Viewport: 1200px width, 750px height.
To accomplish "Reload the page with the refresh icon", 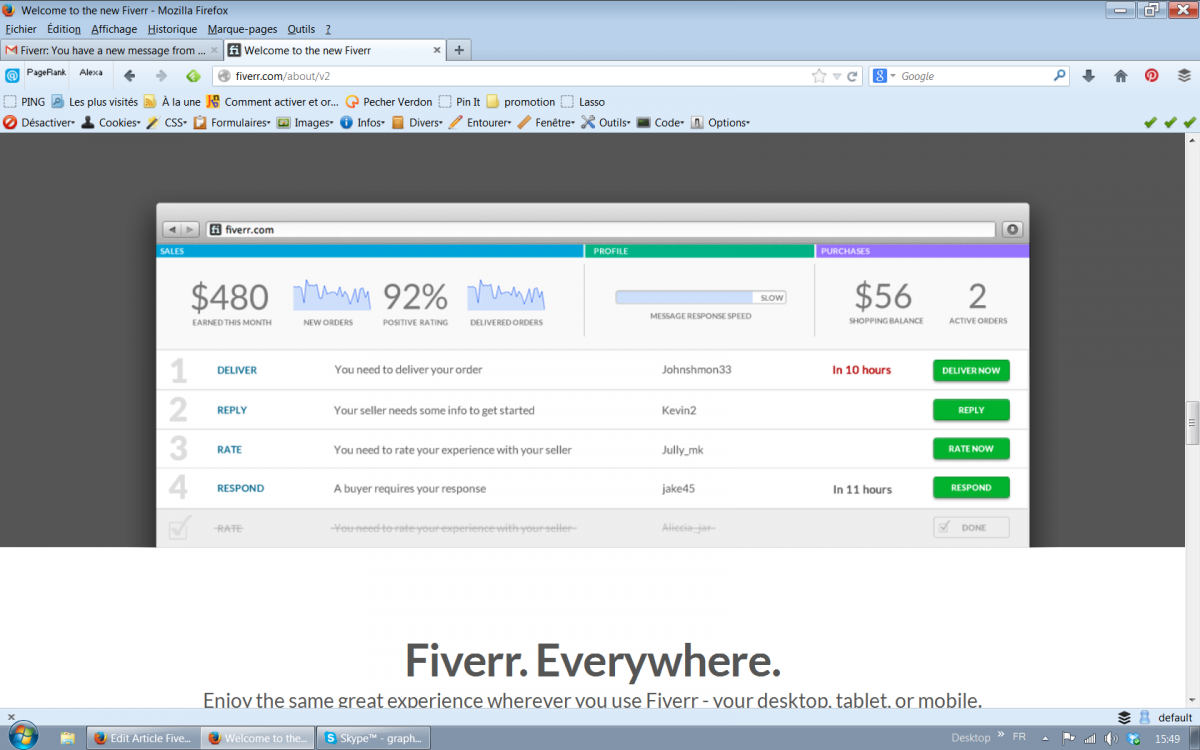I will (x=853, y=76).
